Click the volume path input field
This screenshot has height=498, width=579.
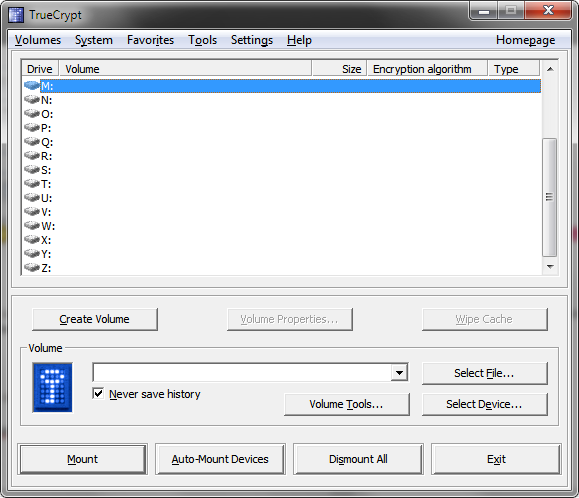tap(242, 372)
